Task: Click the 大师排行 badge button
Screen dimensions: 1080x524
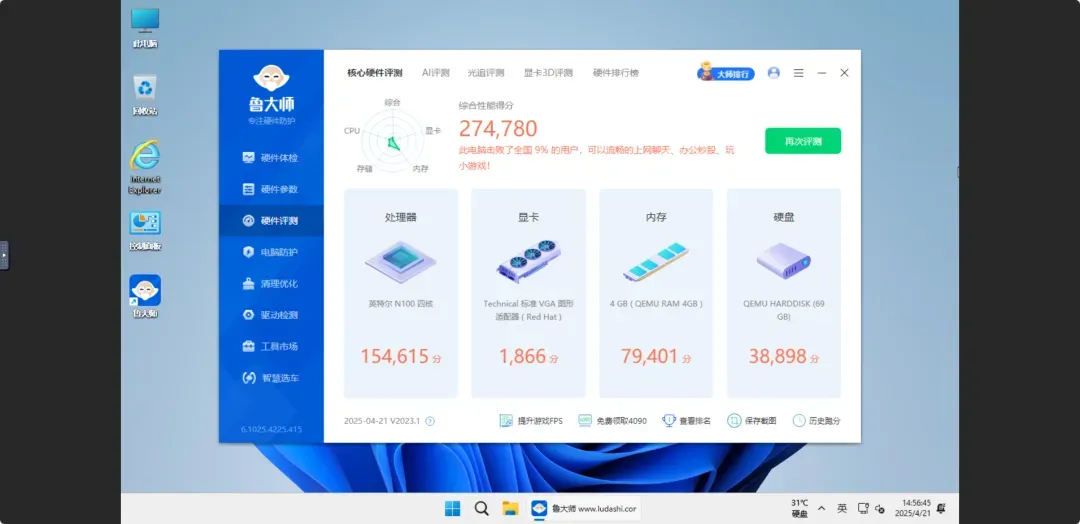Action: click(726, 73)
